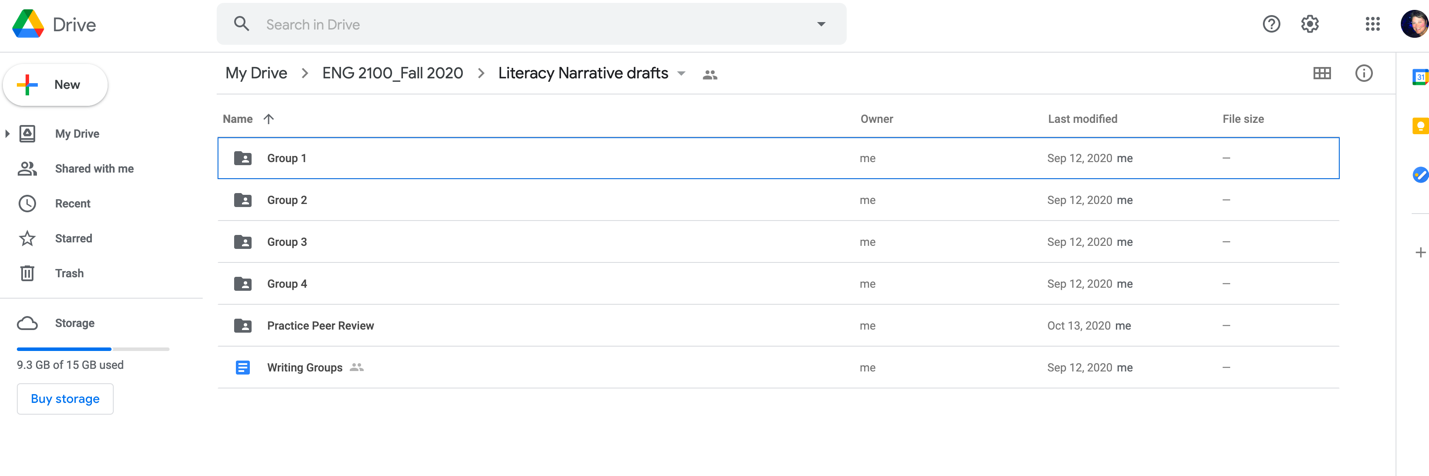Switch to grid layout view

click(1322, 73)
